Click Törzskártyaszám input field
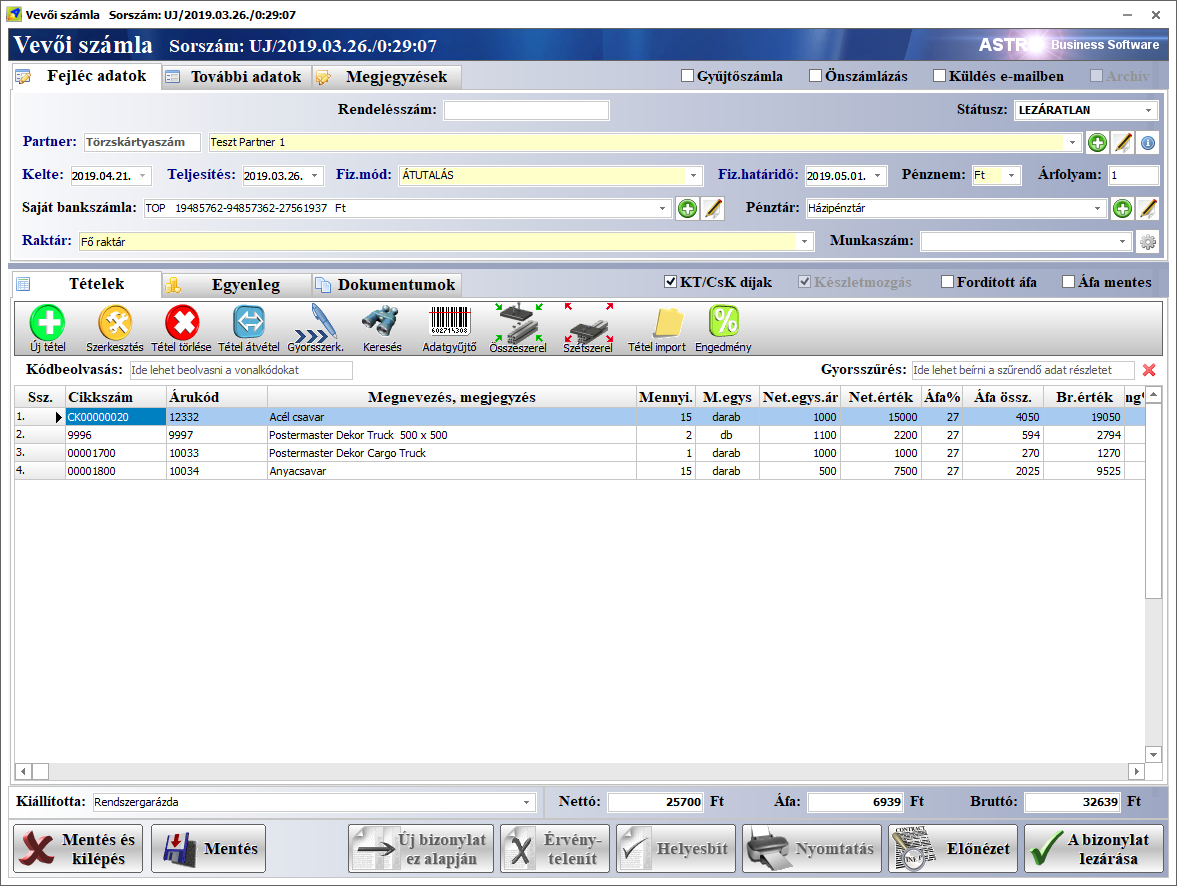The height and width of the screenshot is (886, 1177). (142, 143)
